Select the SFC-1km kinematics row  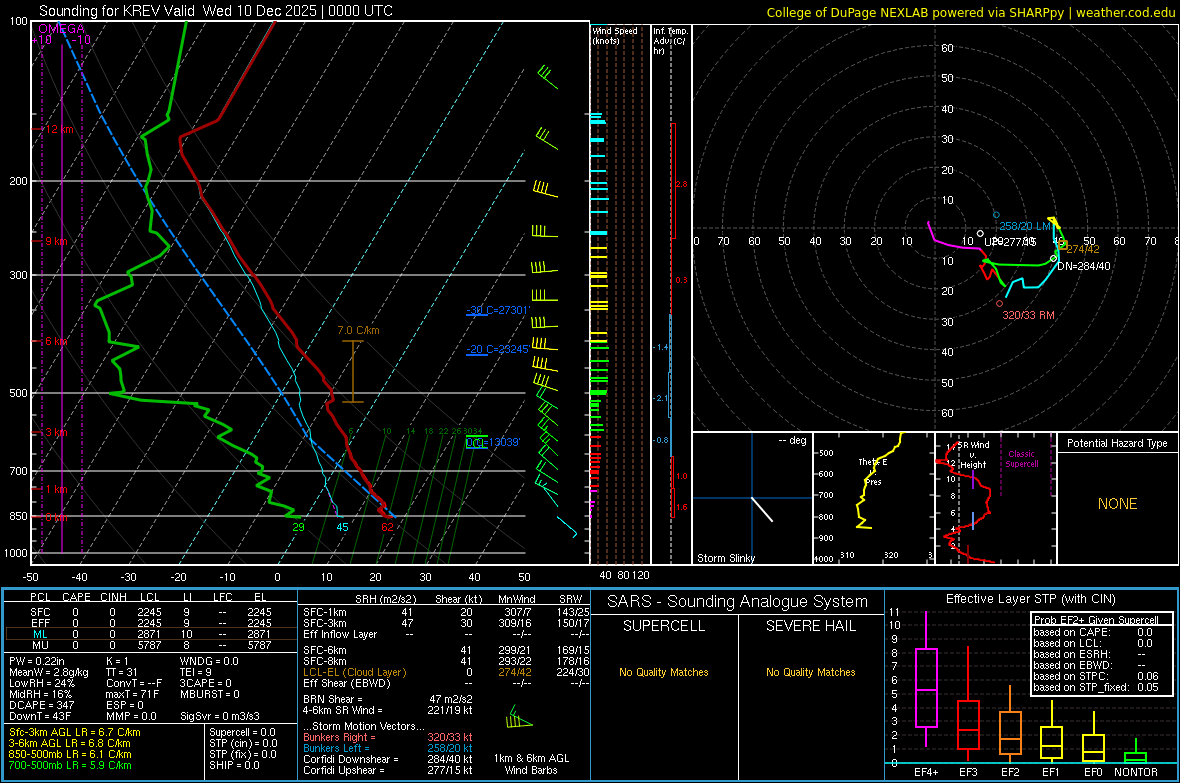click(446, 612)
